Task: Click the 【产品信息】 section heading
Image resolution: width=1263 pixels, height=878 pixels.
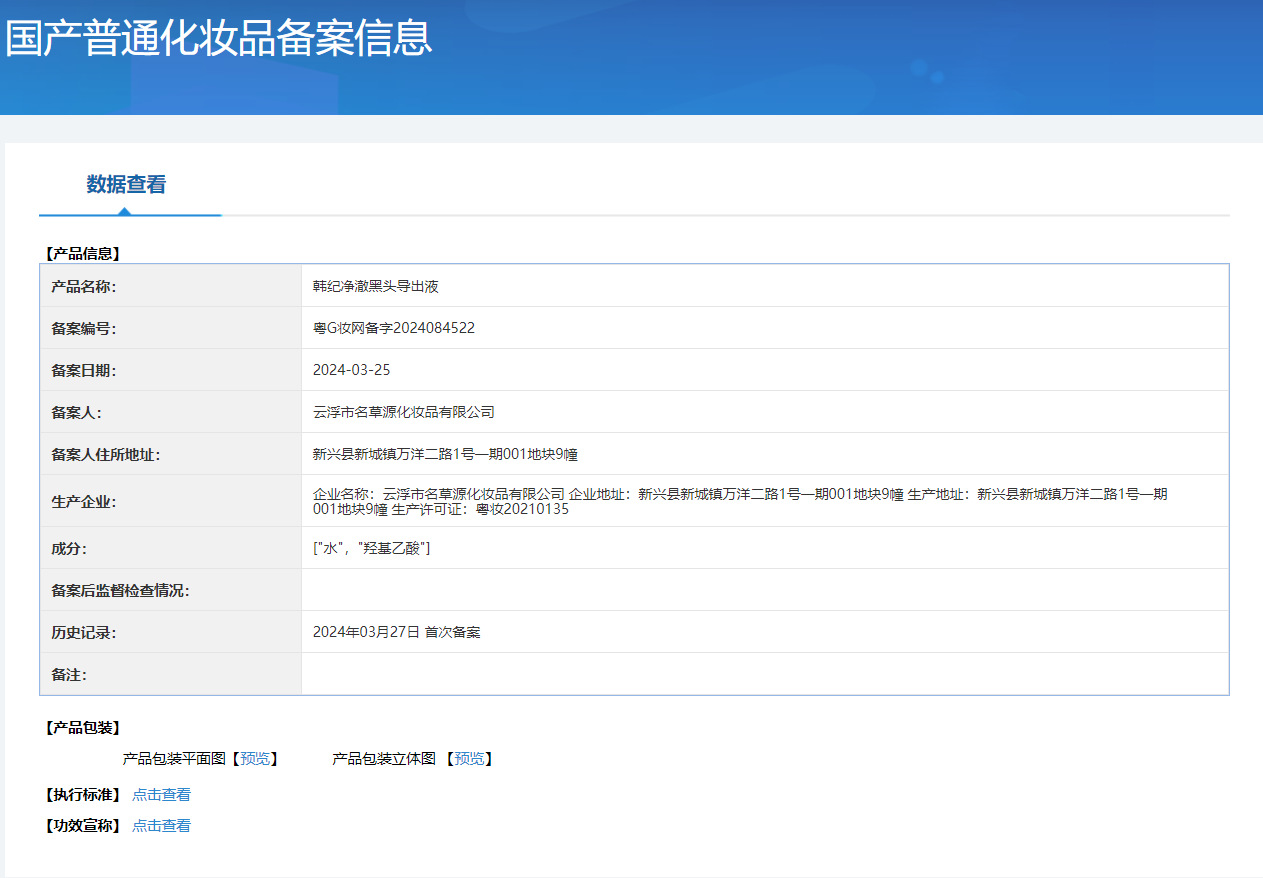Action: point(82,254)
